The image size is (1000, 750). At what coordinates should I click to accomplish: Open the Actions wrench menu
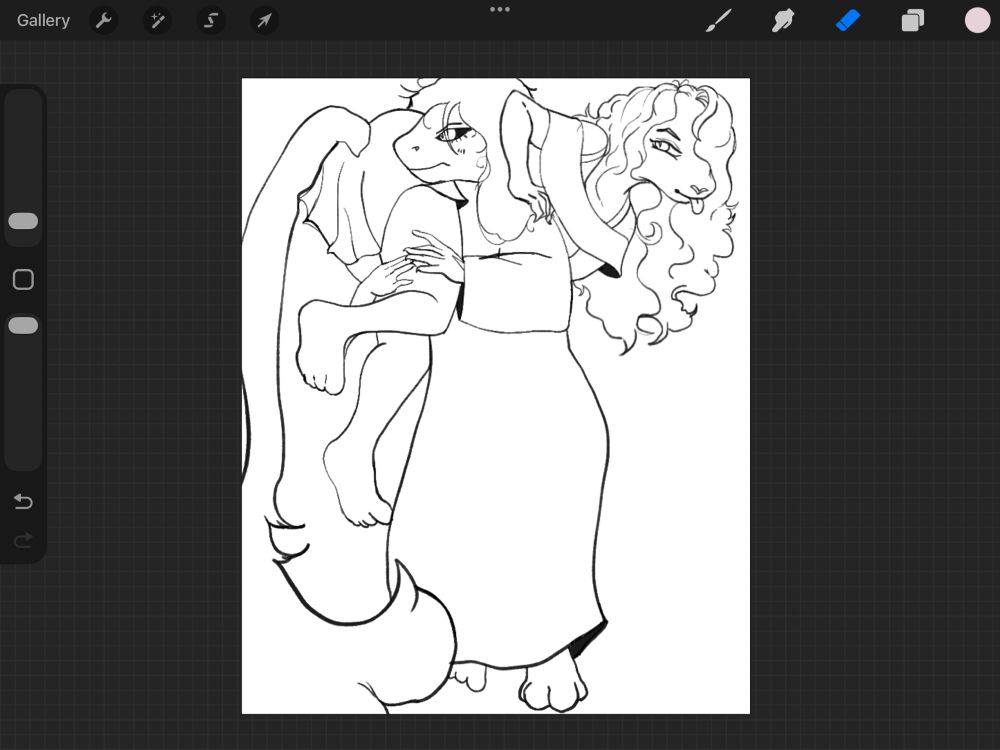click(x=103, y=21)
